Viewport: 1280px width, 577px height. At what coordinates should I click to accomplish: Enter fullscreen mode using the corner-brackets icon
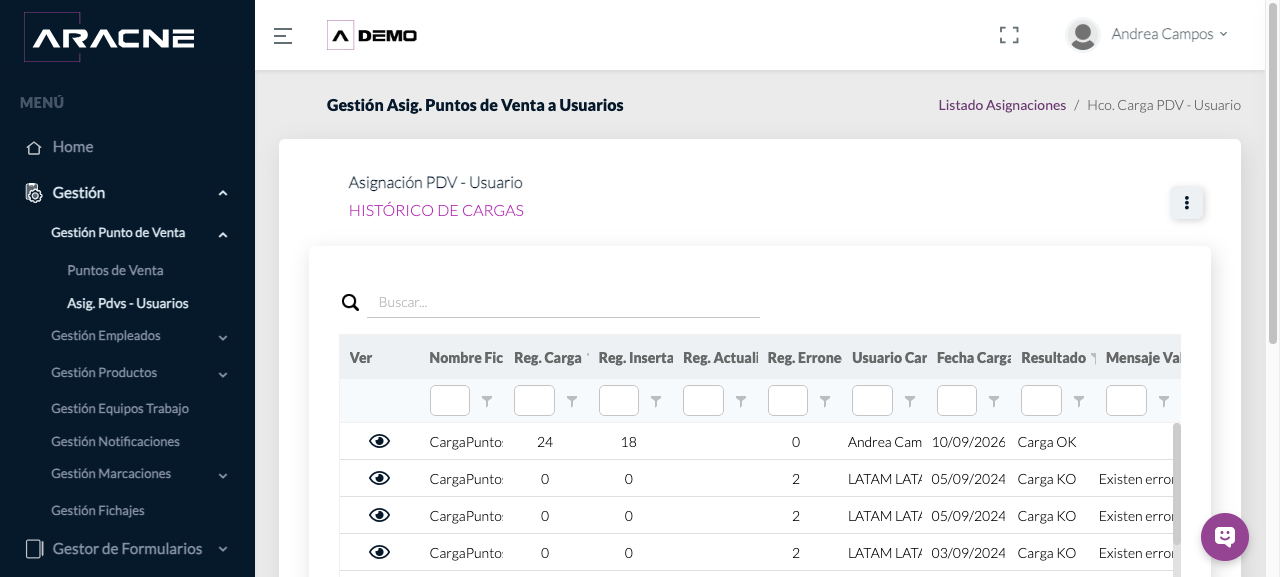(x=1009, y=35)
